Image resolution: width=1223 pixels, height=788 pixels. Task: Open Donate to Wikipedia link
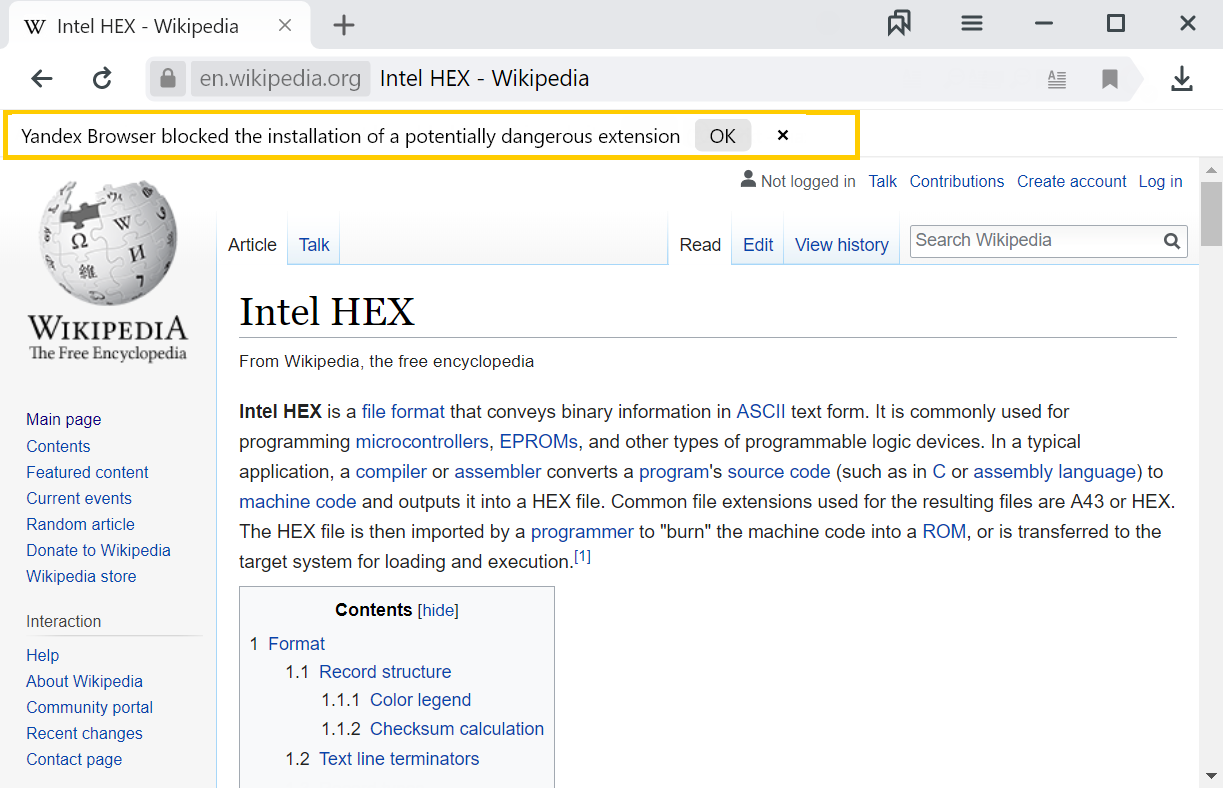98,551
